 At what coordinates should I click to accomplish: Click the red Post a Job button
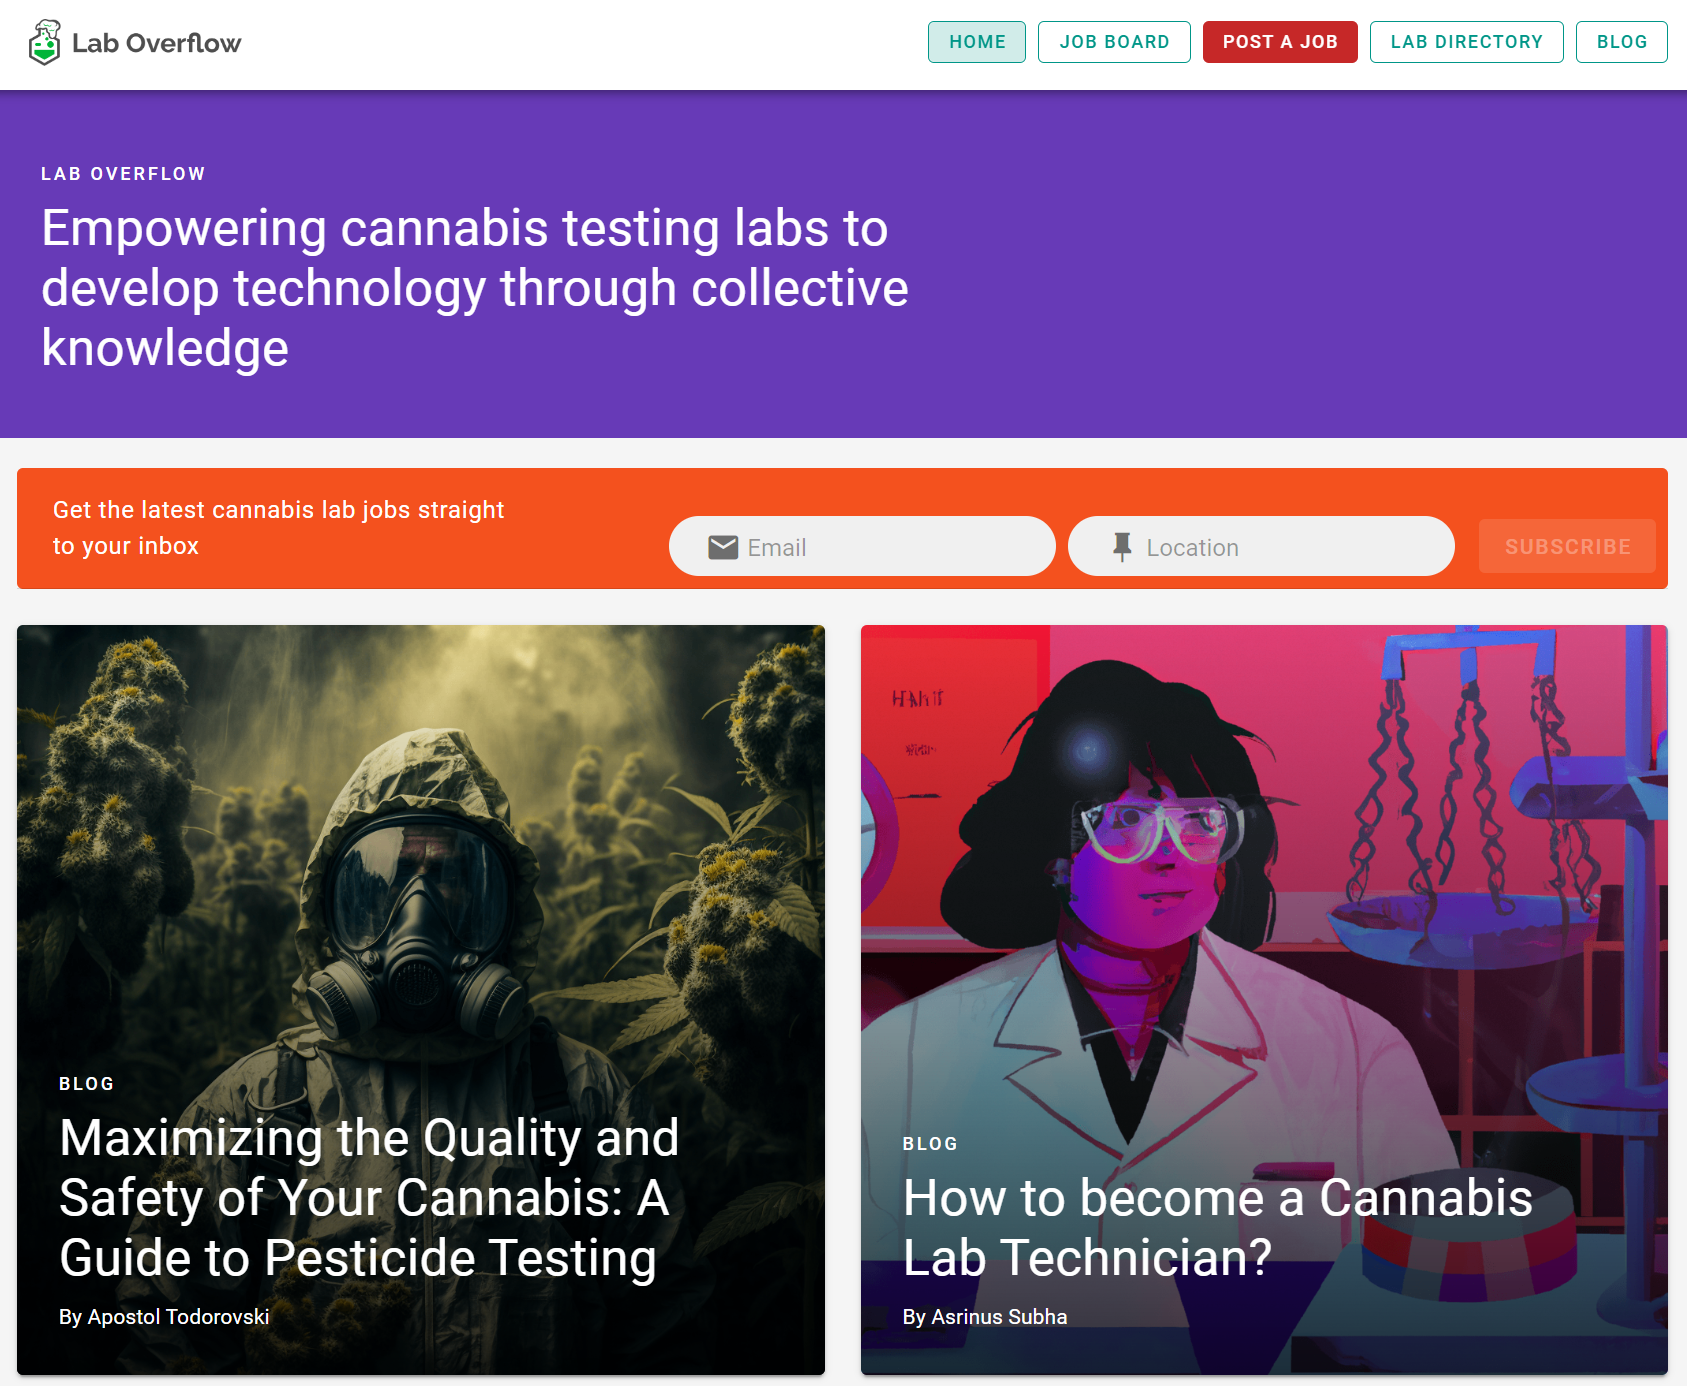(1280, 42)
